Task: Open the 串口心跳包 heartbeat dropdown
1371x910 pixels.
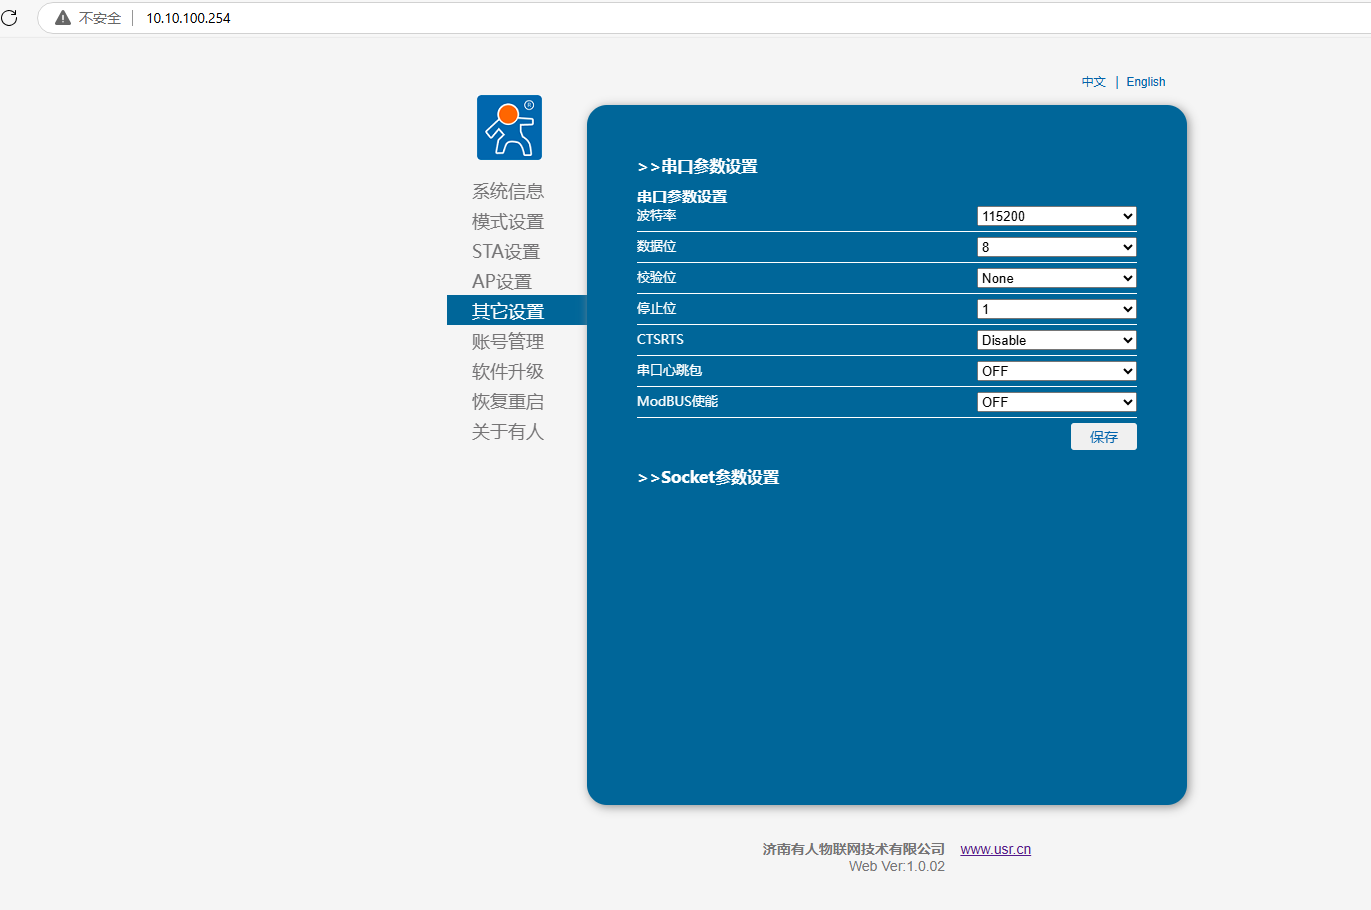Action: [x=1056, y=371]
